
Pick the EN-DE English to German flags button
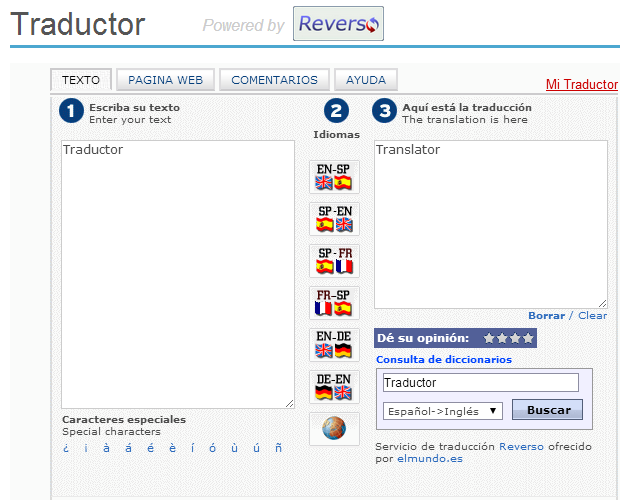(x=334, y=345)
